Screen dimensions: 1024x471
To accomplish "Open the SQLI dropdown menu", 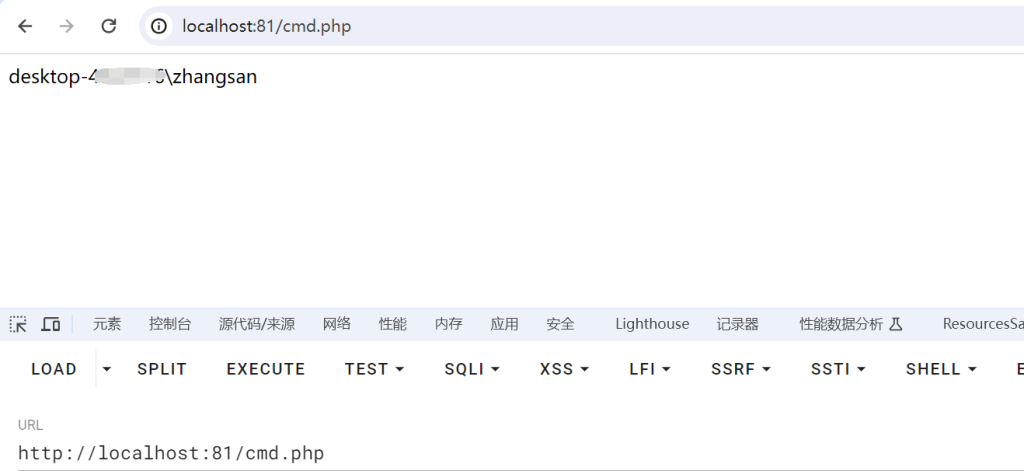I will [x=472, y=369].
